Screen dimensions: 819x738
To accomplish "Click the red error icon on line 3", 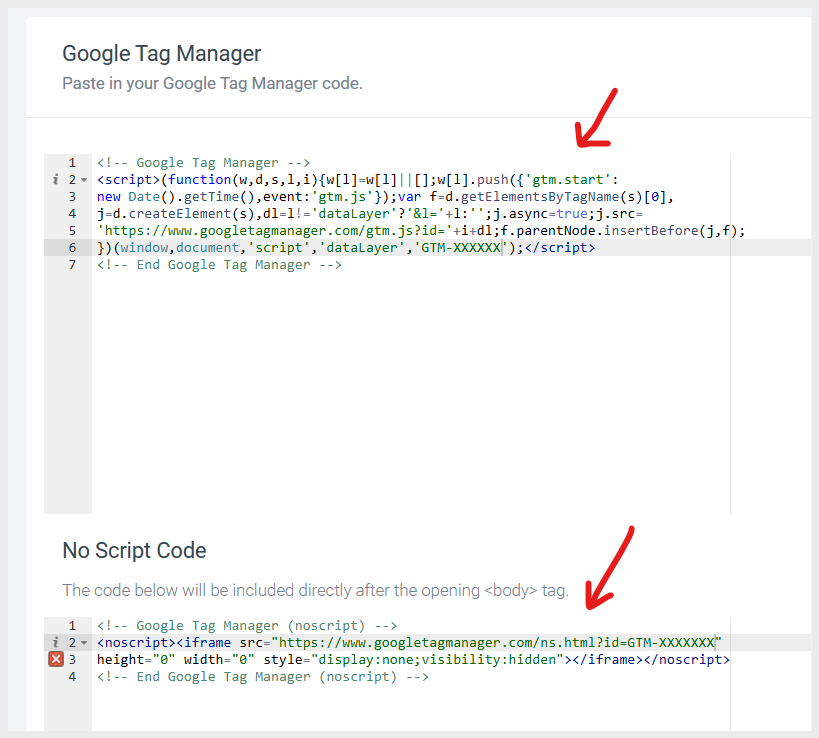I will tap(56, 659).
